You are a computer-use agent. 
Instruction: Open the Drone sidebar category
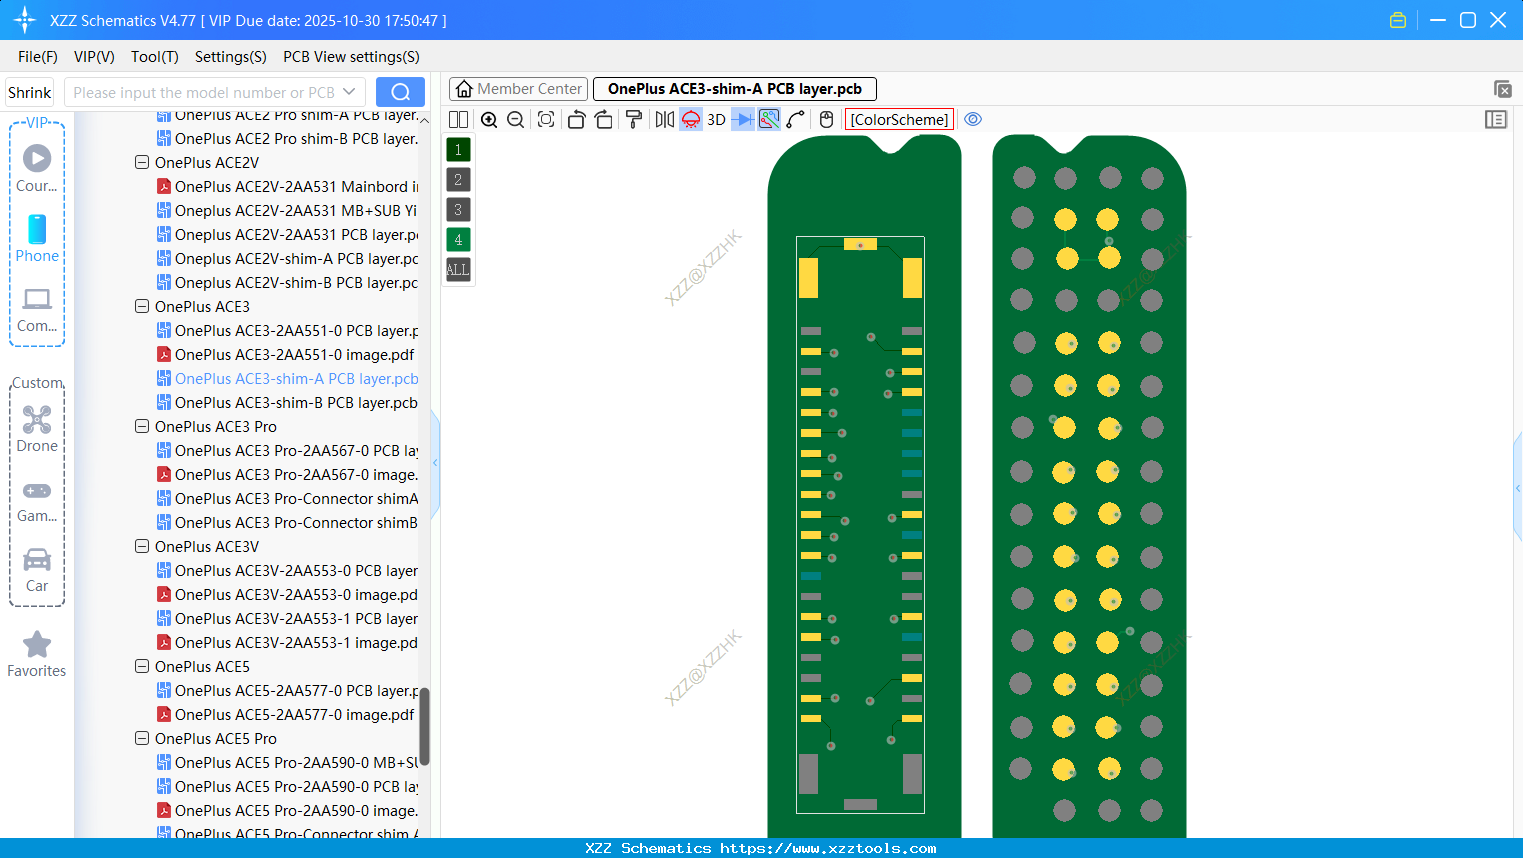coord(37,429)
